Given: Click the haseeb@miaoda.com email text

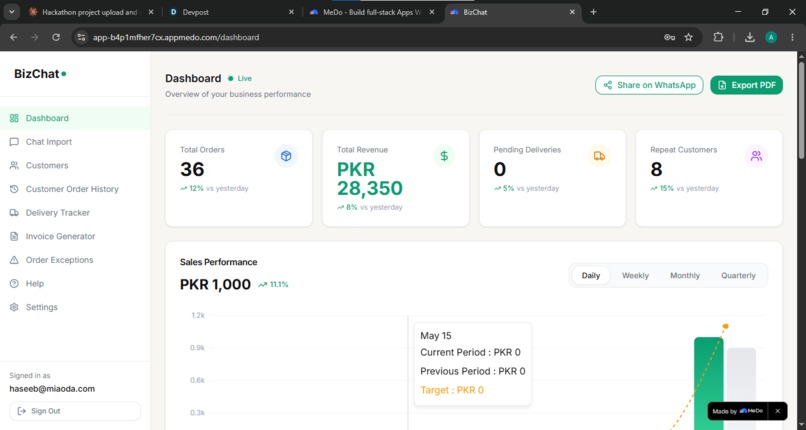Looking at the screenshot, I should tap(52, 389).
